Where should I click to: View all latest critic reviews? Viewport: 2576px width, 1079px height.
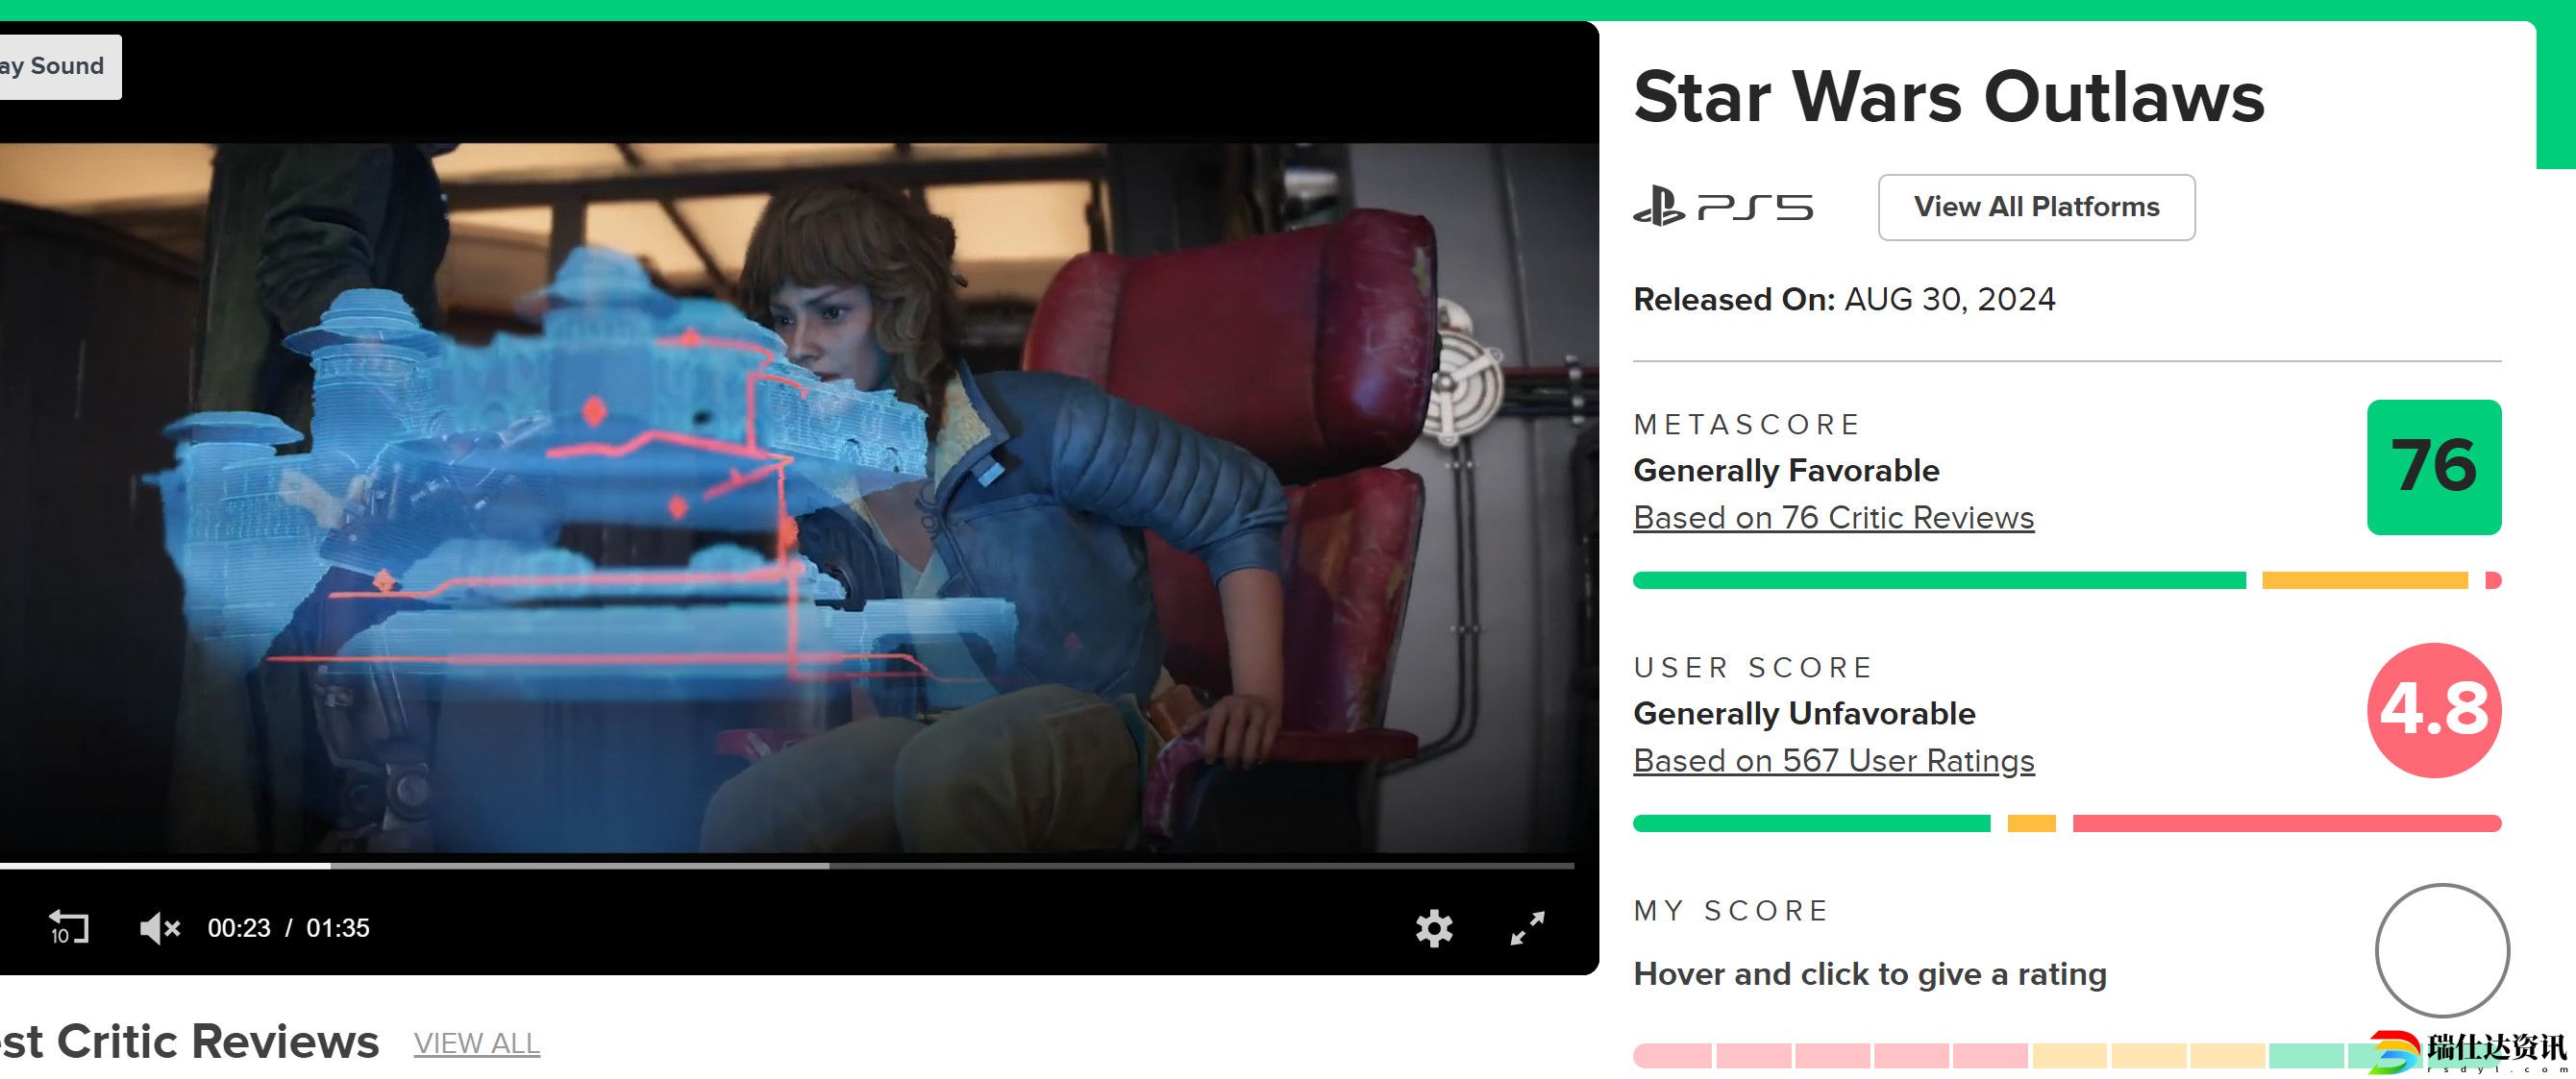click(x=477, y=1043)
